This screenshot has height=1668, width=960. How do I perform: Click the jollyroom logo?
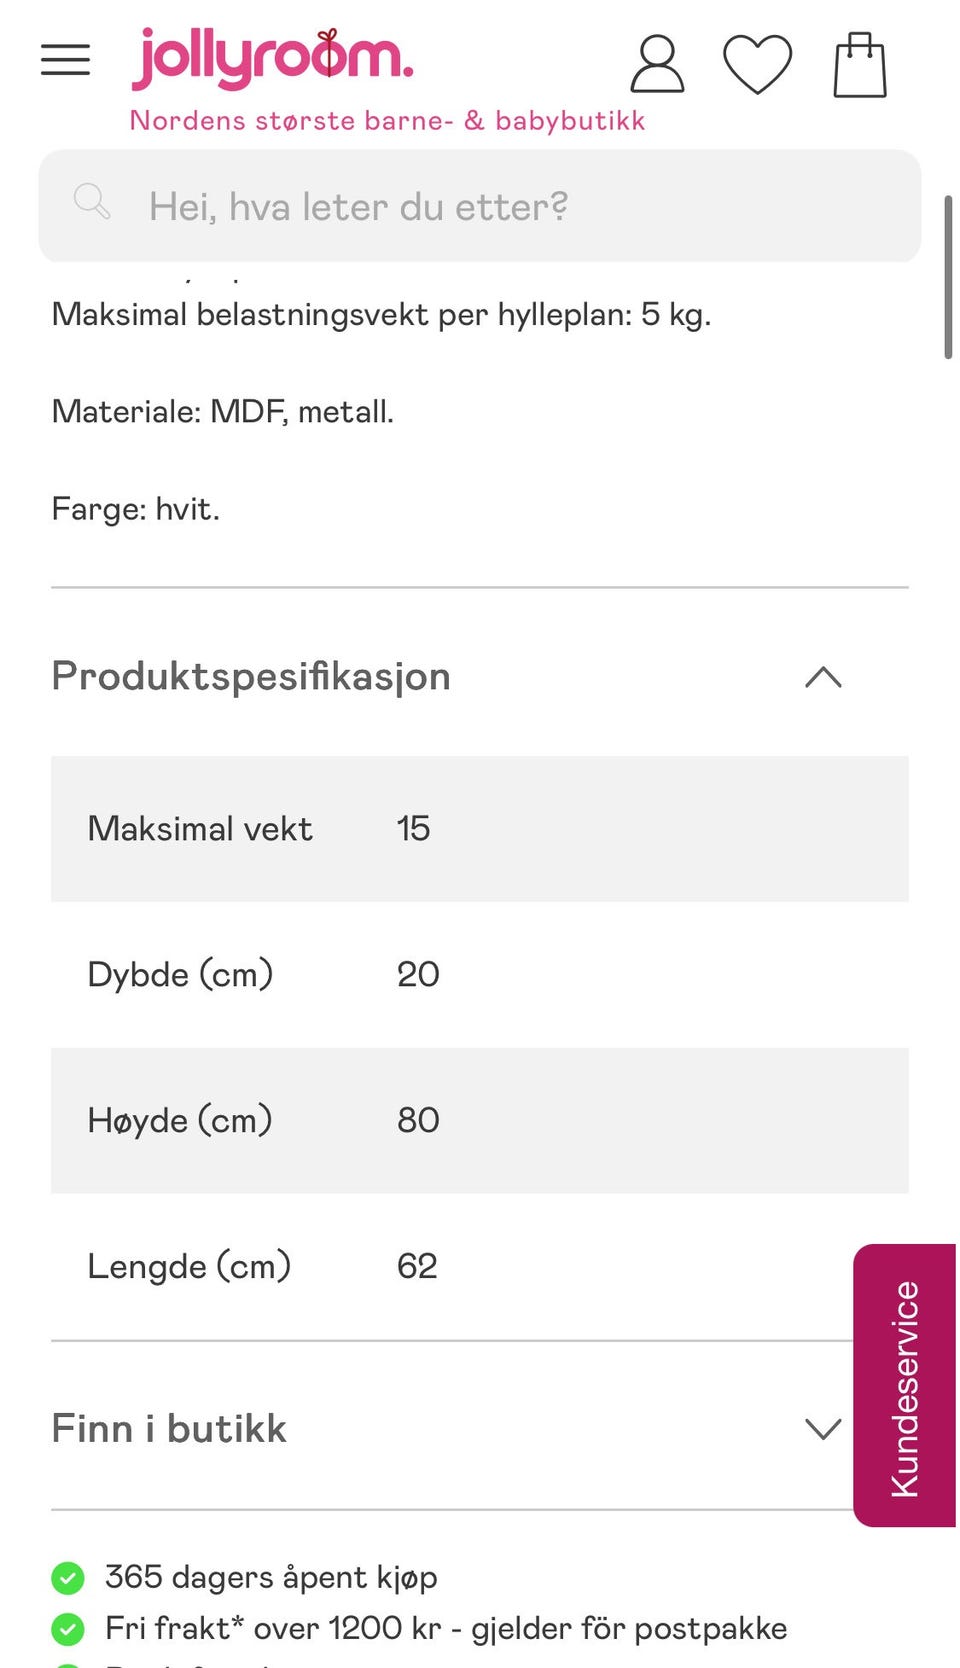(x=272, y=58)
